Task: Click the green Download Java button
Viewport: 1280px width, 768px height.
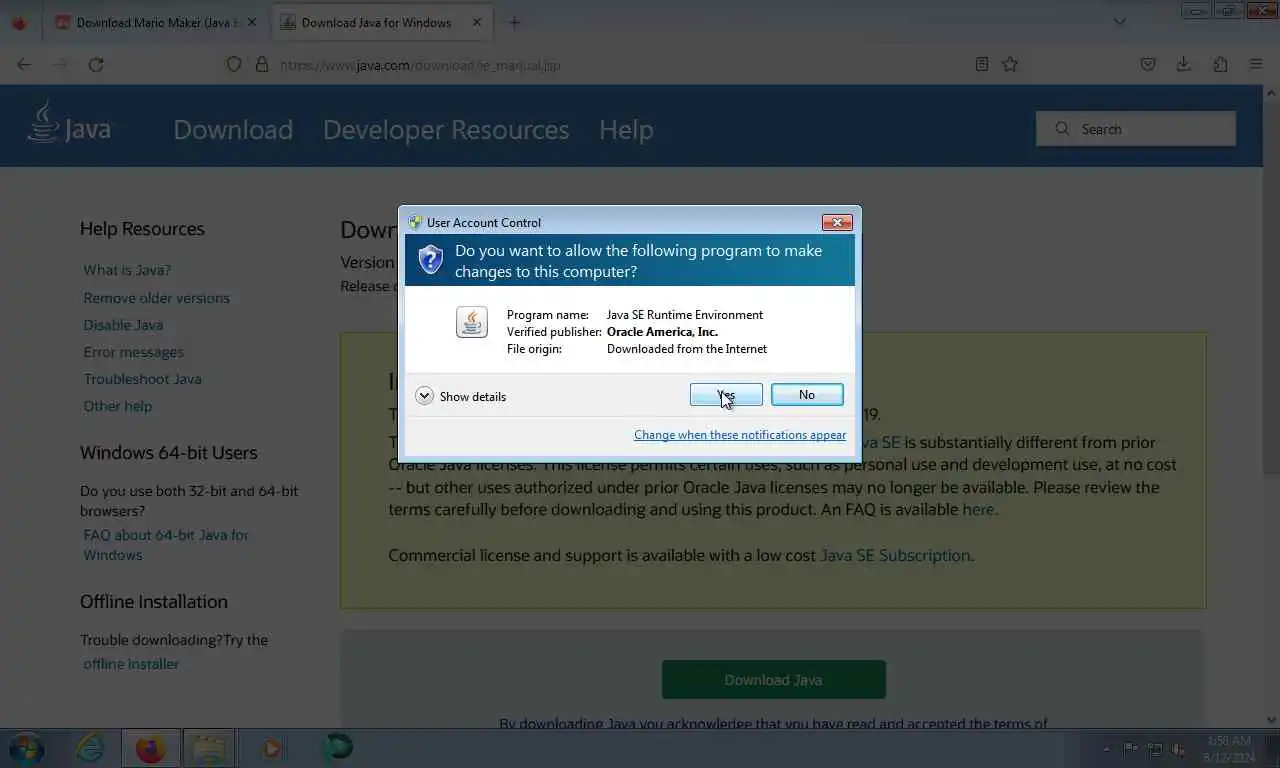Action: click(x=773, y=679)
